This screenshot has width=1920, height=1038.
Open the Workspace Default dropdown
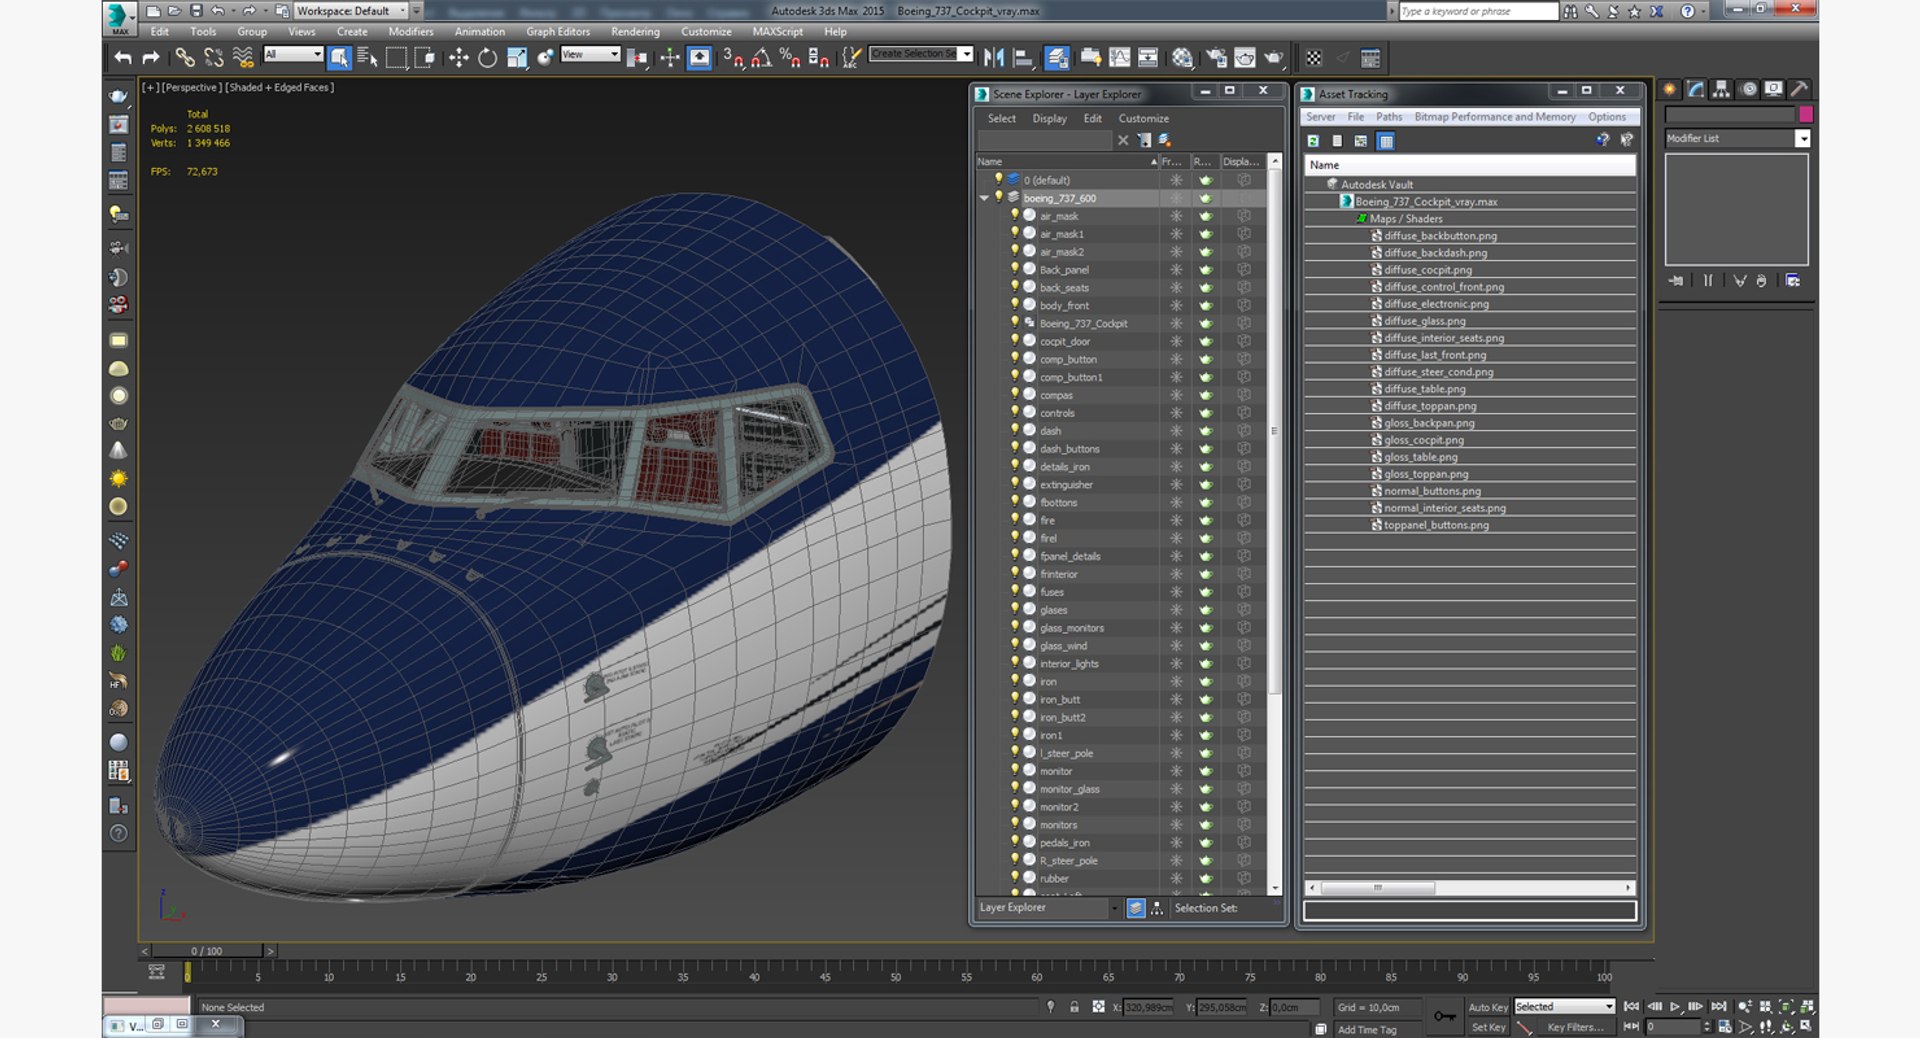tap(352, 11)
